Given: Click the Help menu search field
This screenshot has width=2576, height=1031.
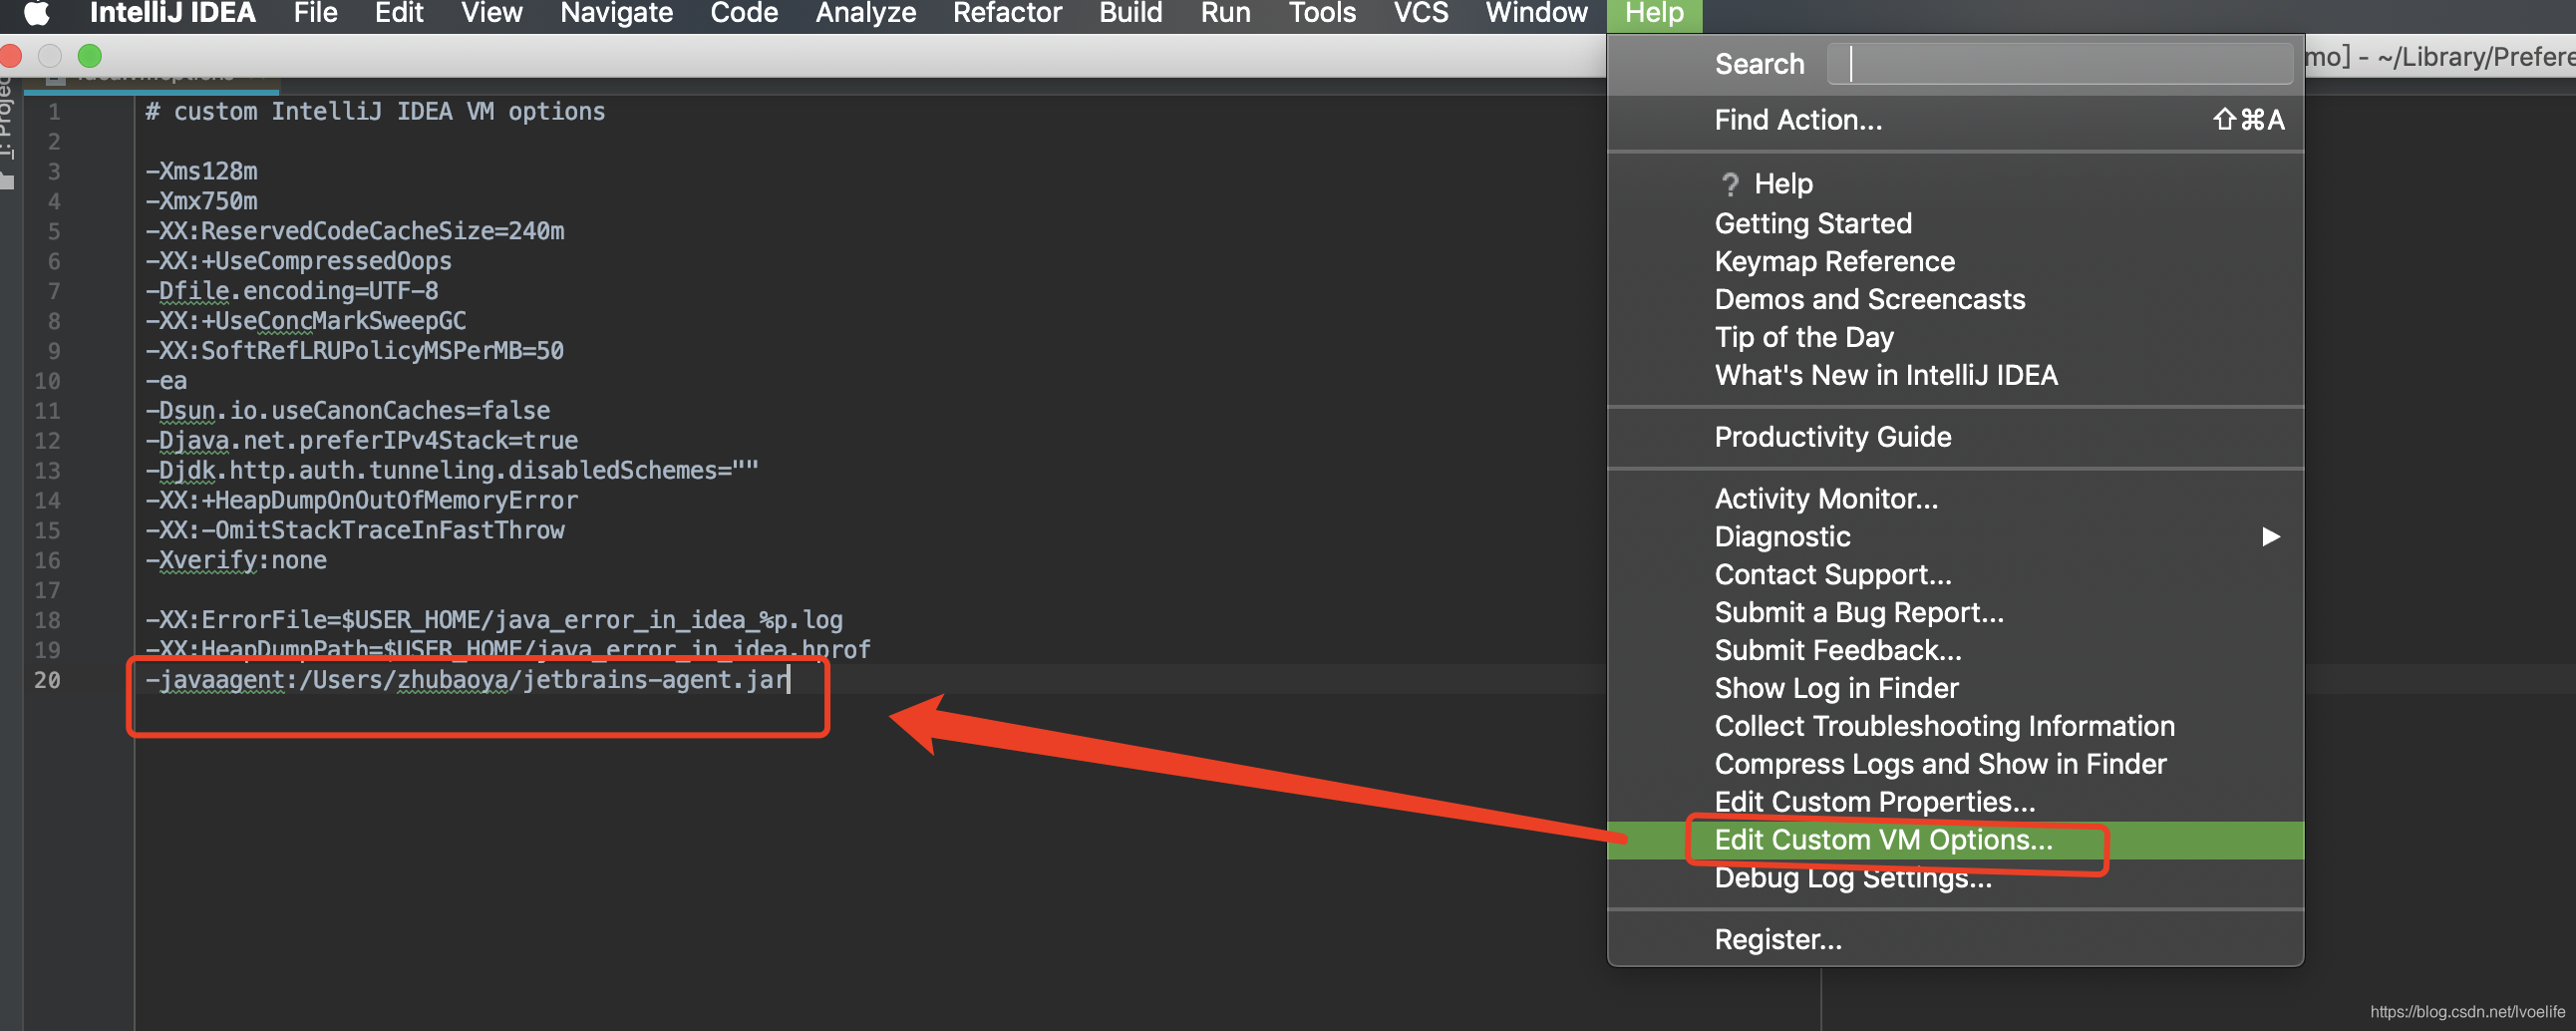Looking at the screenshot, I should [x=2059, y=64].
